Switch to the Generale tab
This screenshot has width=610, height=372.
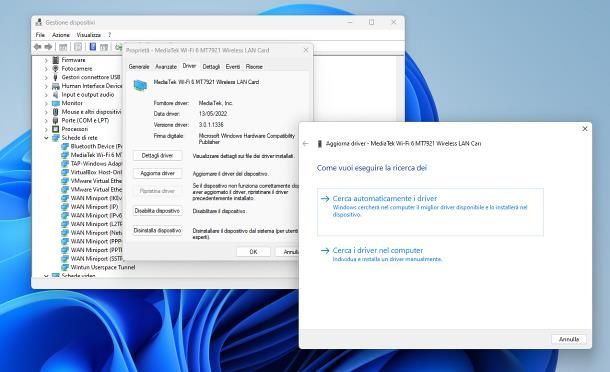139,67
